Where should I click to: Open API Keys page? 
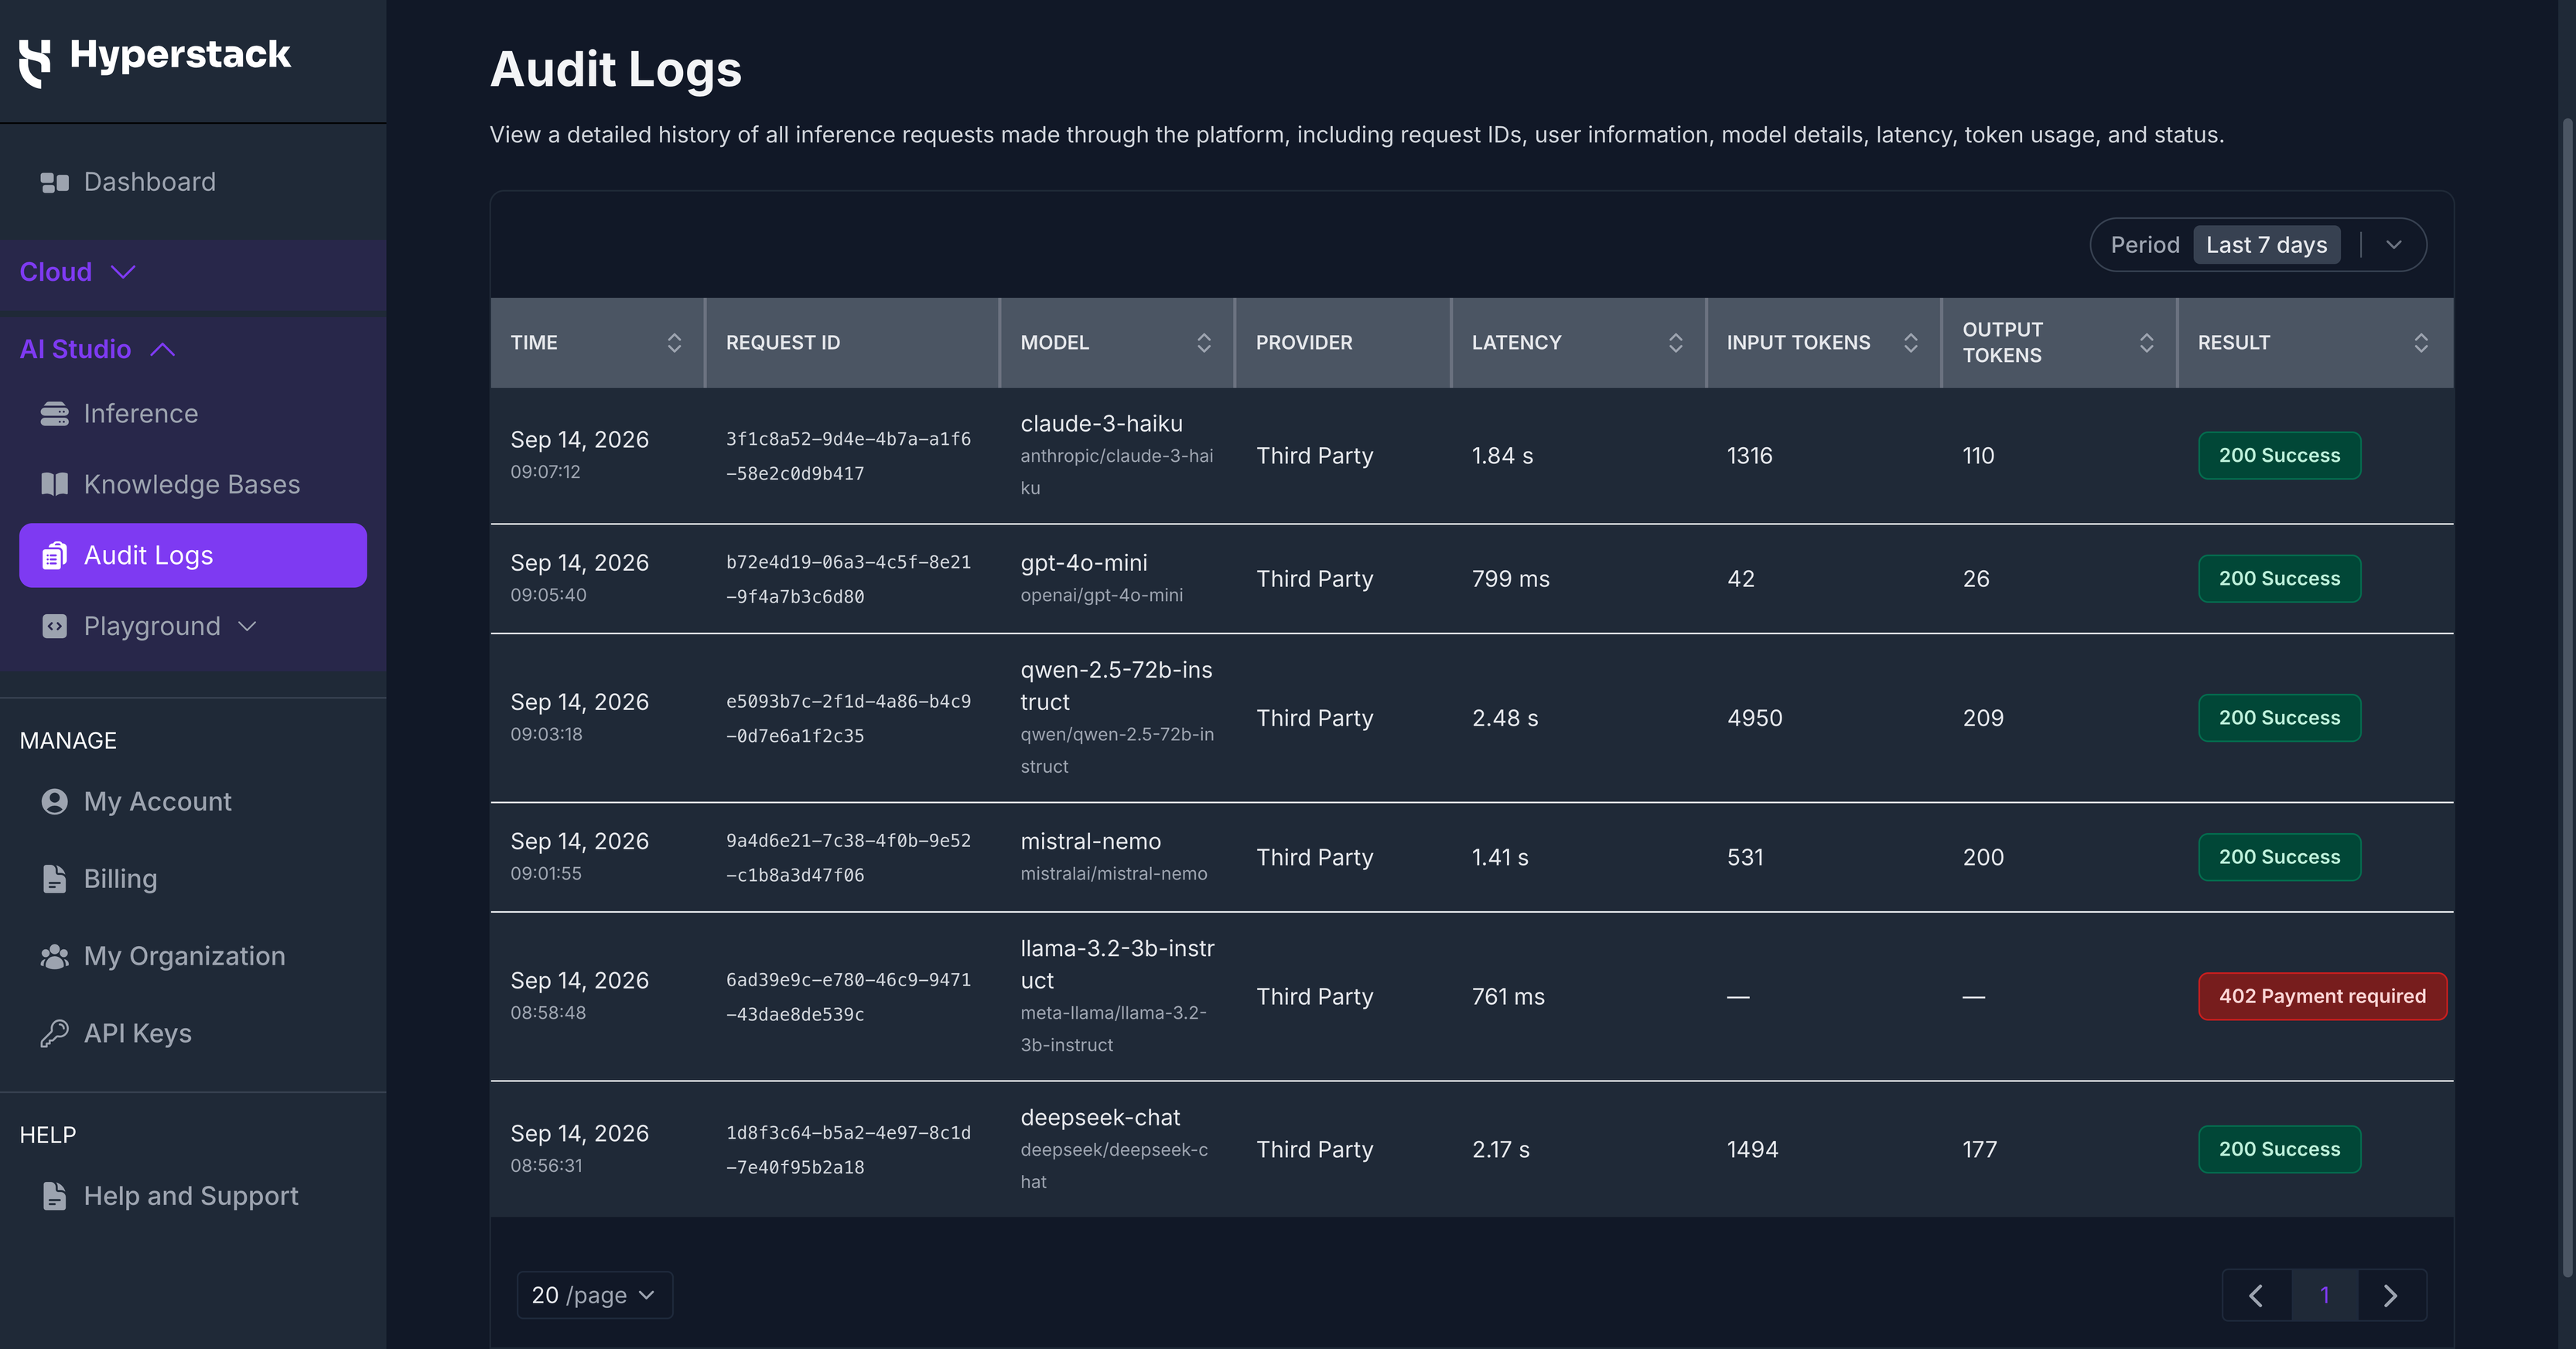[x=193, y=1033]
